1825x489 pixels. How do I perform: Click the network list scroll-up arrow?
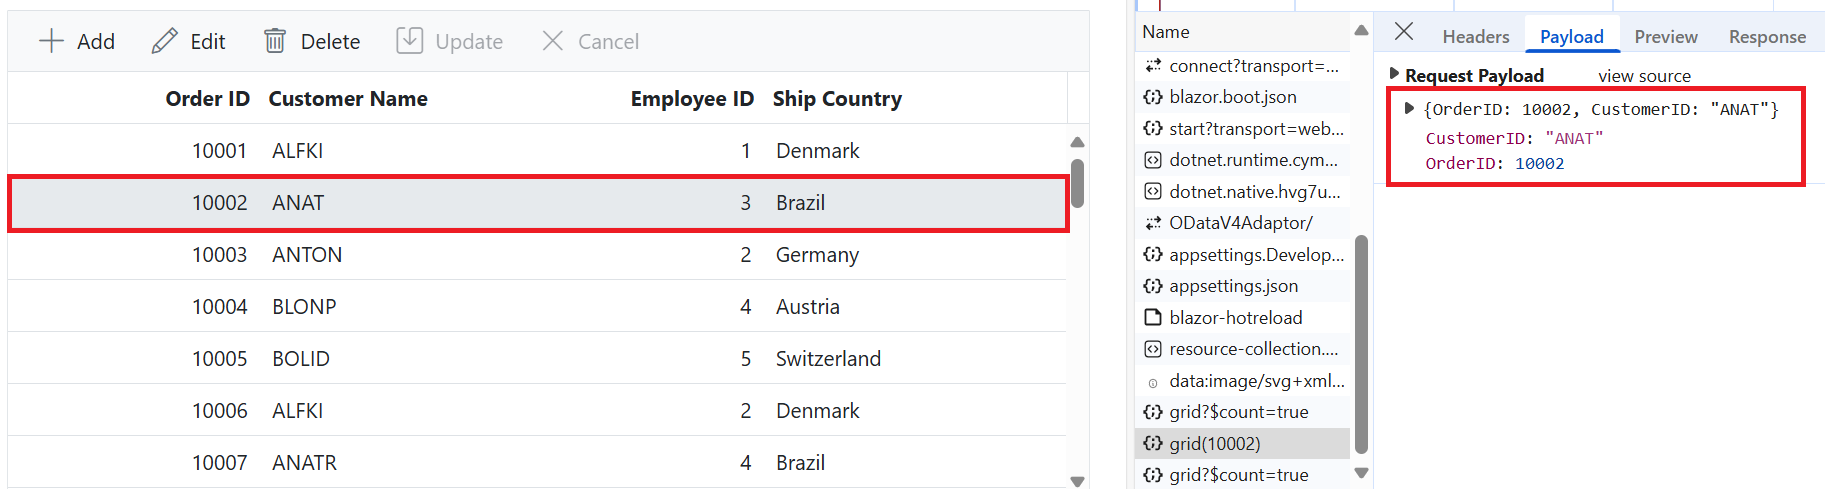[1361, 31]
